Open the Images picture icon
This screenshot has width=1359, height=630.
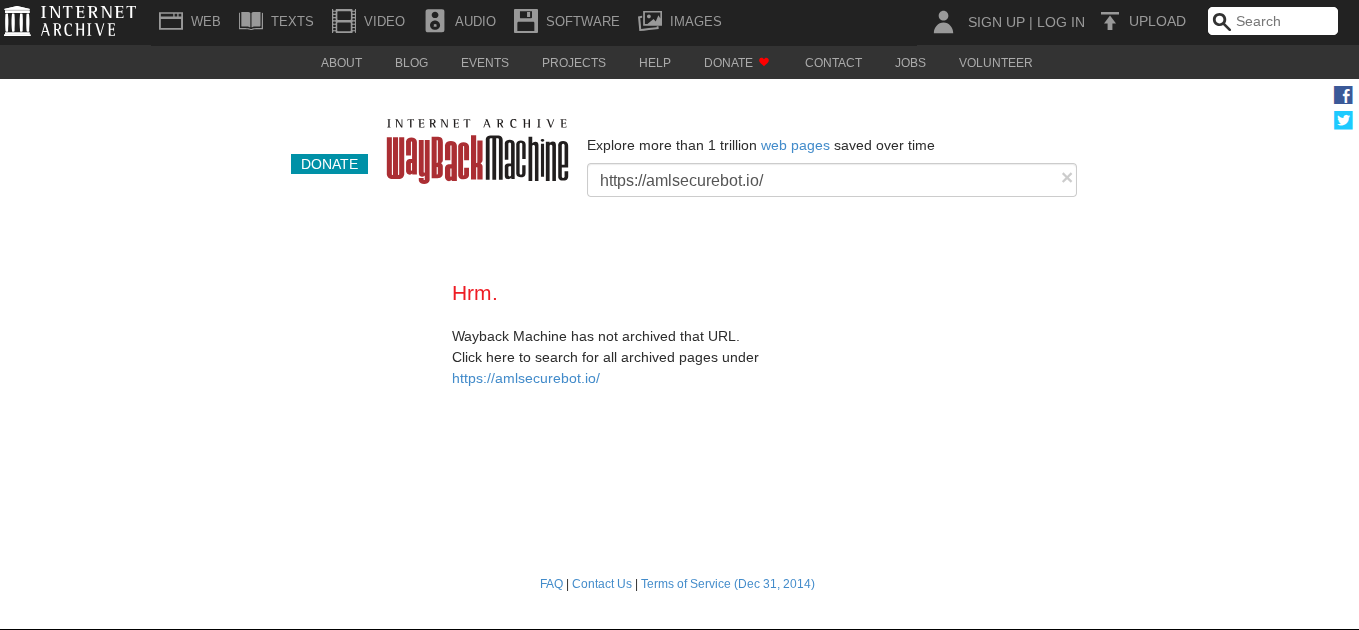click(x=650, y=21)
